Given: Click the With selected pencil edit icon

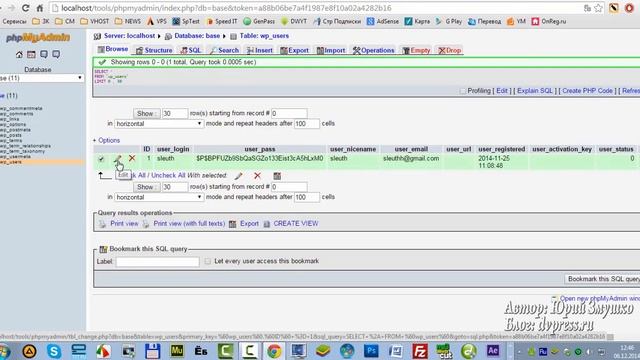Looking at the screenshot, I should (239, 176).
